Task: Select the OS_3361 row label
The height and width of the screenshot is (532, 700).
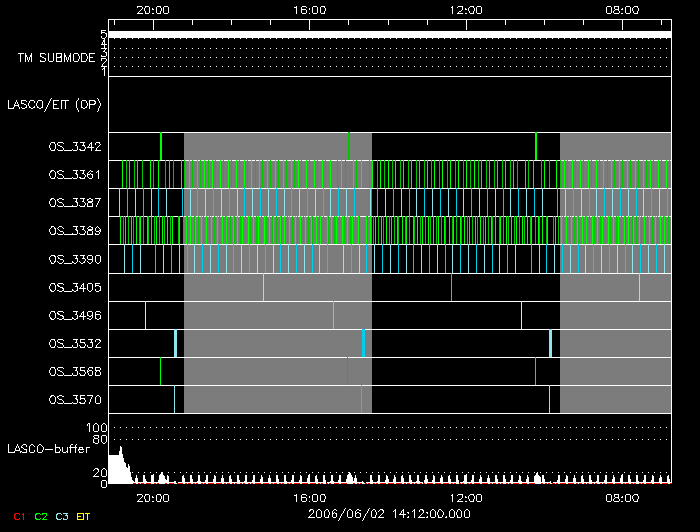Action: coord(75,175)
